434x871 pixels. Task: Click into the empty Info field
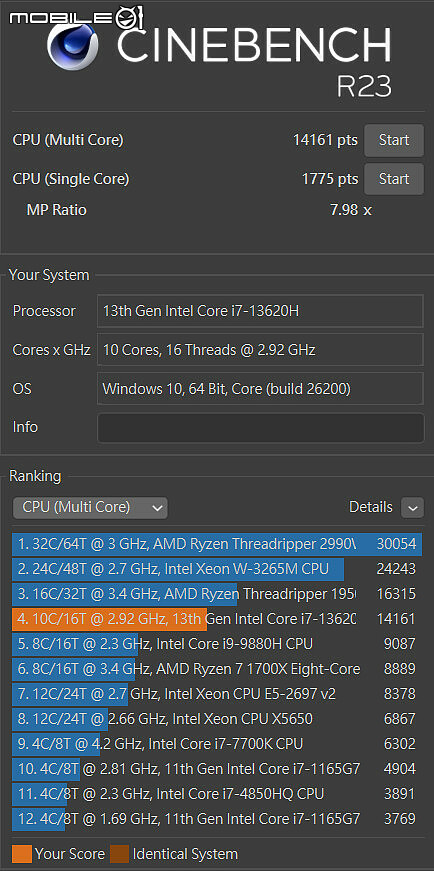[x=261, y=428]
